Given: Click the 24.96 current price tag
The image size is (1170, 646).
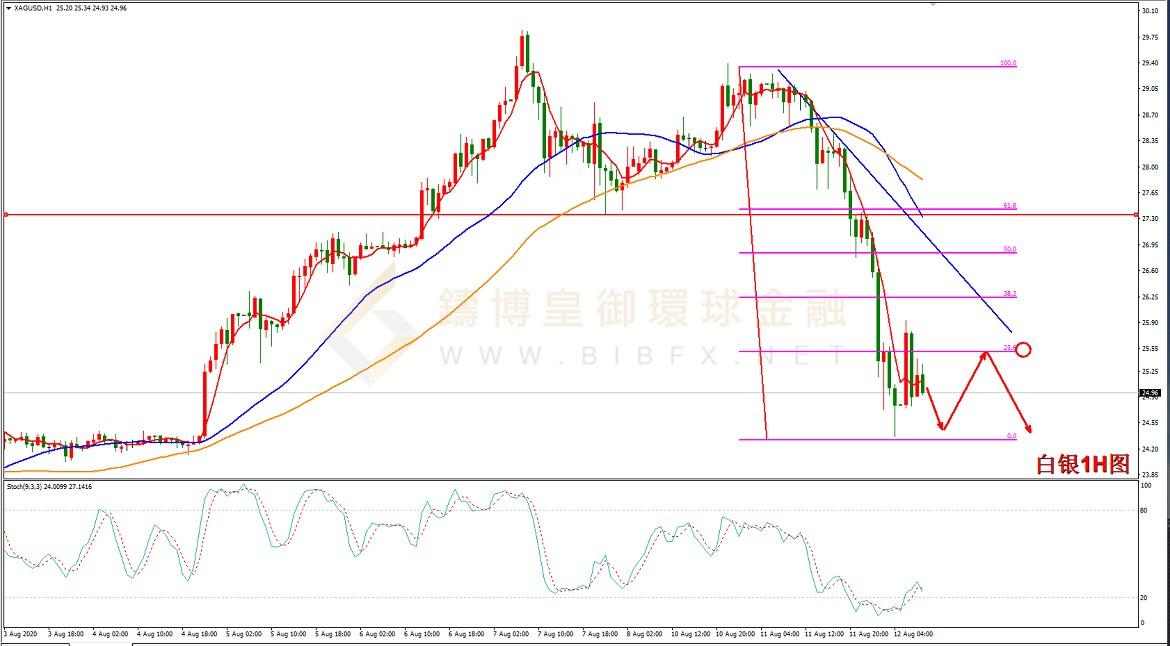Looking at the screenshot, I should click(1149, 393).
